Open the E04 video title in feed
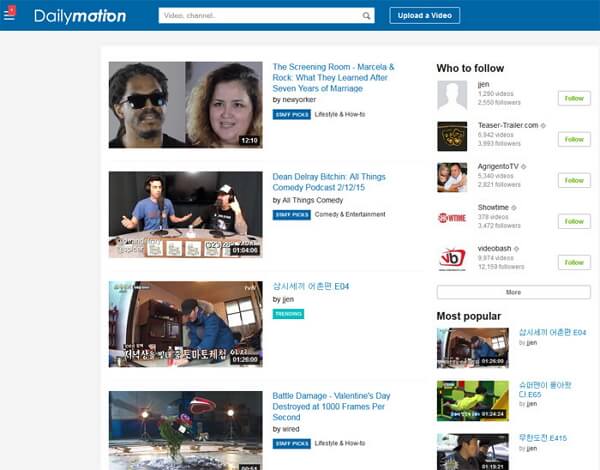The image size is (600, 470). [310, 287]
